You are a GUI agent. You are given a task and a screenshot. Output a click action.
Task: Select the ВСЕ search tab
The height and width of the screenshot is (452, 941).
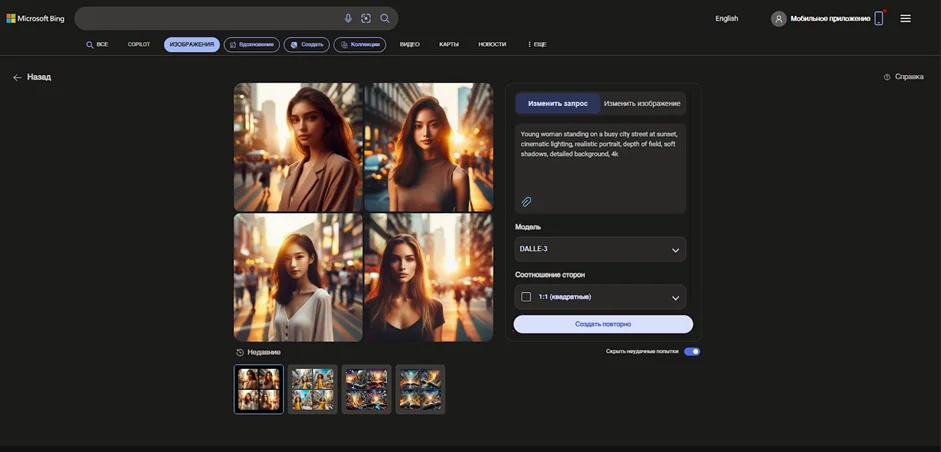click(97, 44)
